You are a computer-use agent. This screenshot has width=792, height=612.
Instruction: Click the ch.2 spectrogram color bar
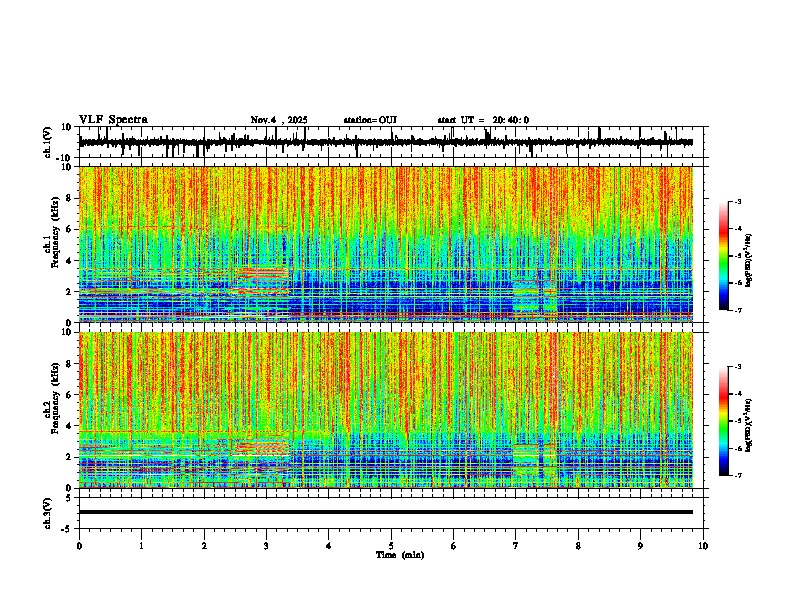click(723, 421)
